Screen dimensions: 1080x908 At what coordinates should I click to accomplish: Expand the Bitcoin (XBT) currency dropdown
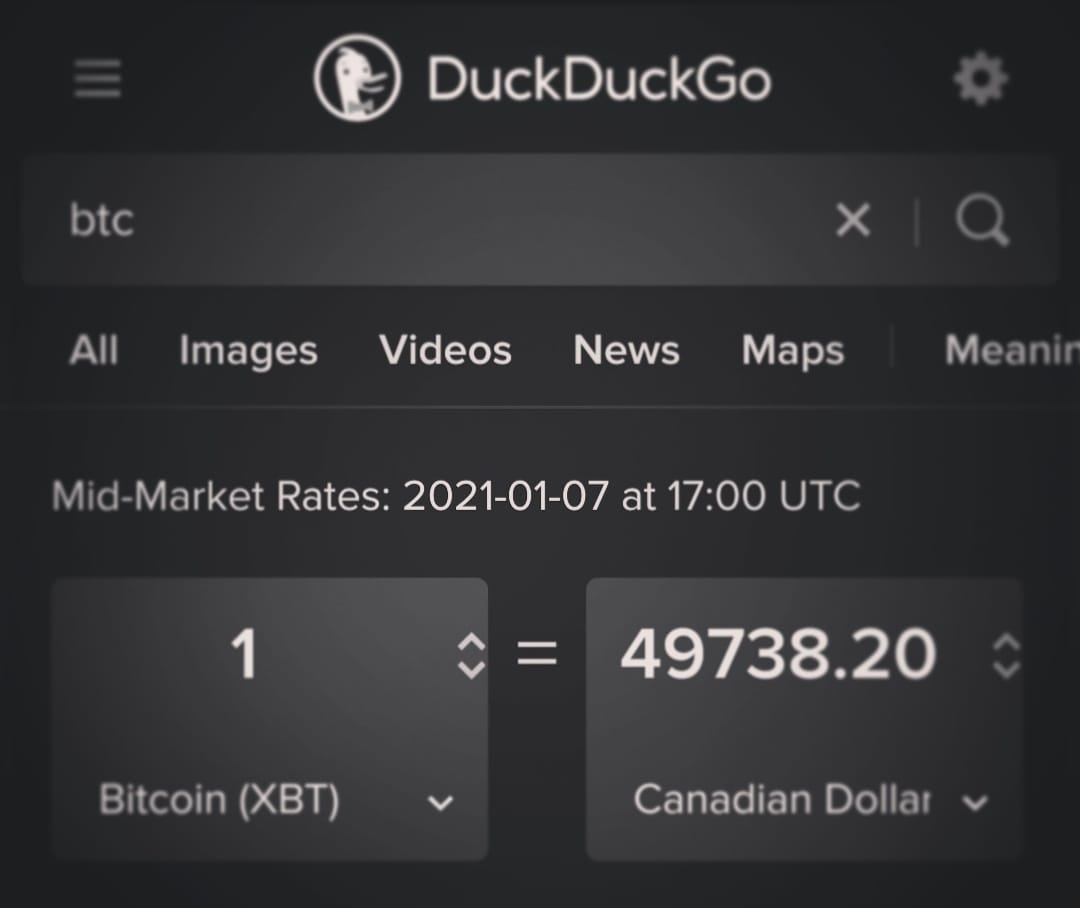point(440,802)
